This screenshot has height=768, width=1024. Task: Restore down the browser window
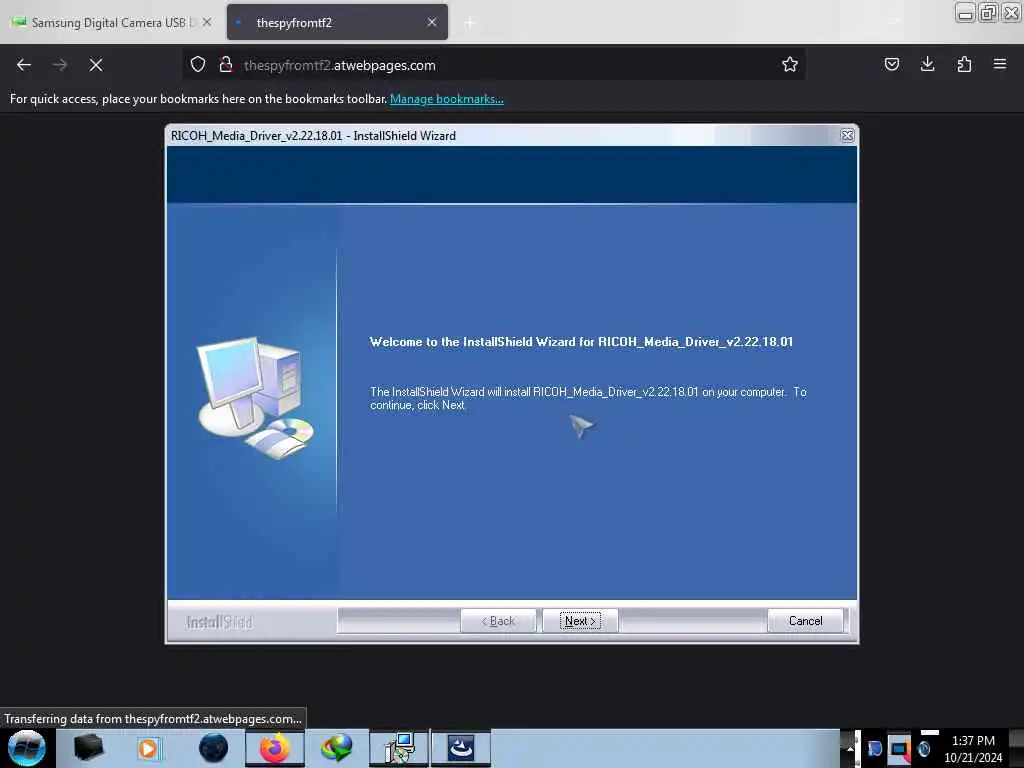click(x=988, y=12)
